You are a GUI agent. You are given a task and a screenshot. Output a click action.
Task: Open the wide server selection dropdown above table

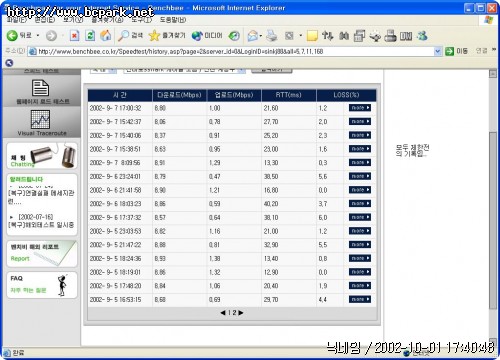point(184,70)
